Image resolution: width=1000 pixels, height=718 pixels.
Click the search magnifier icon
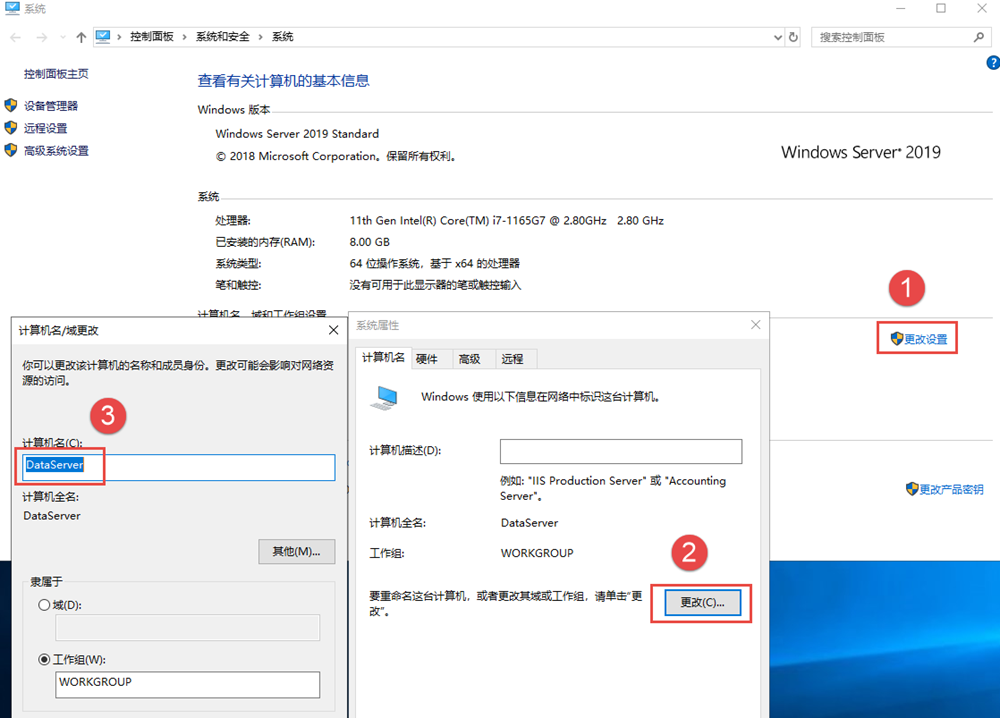point(979,37)
